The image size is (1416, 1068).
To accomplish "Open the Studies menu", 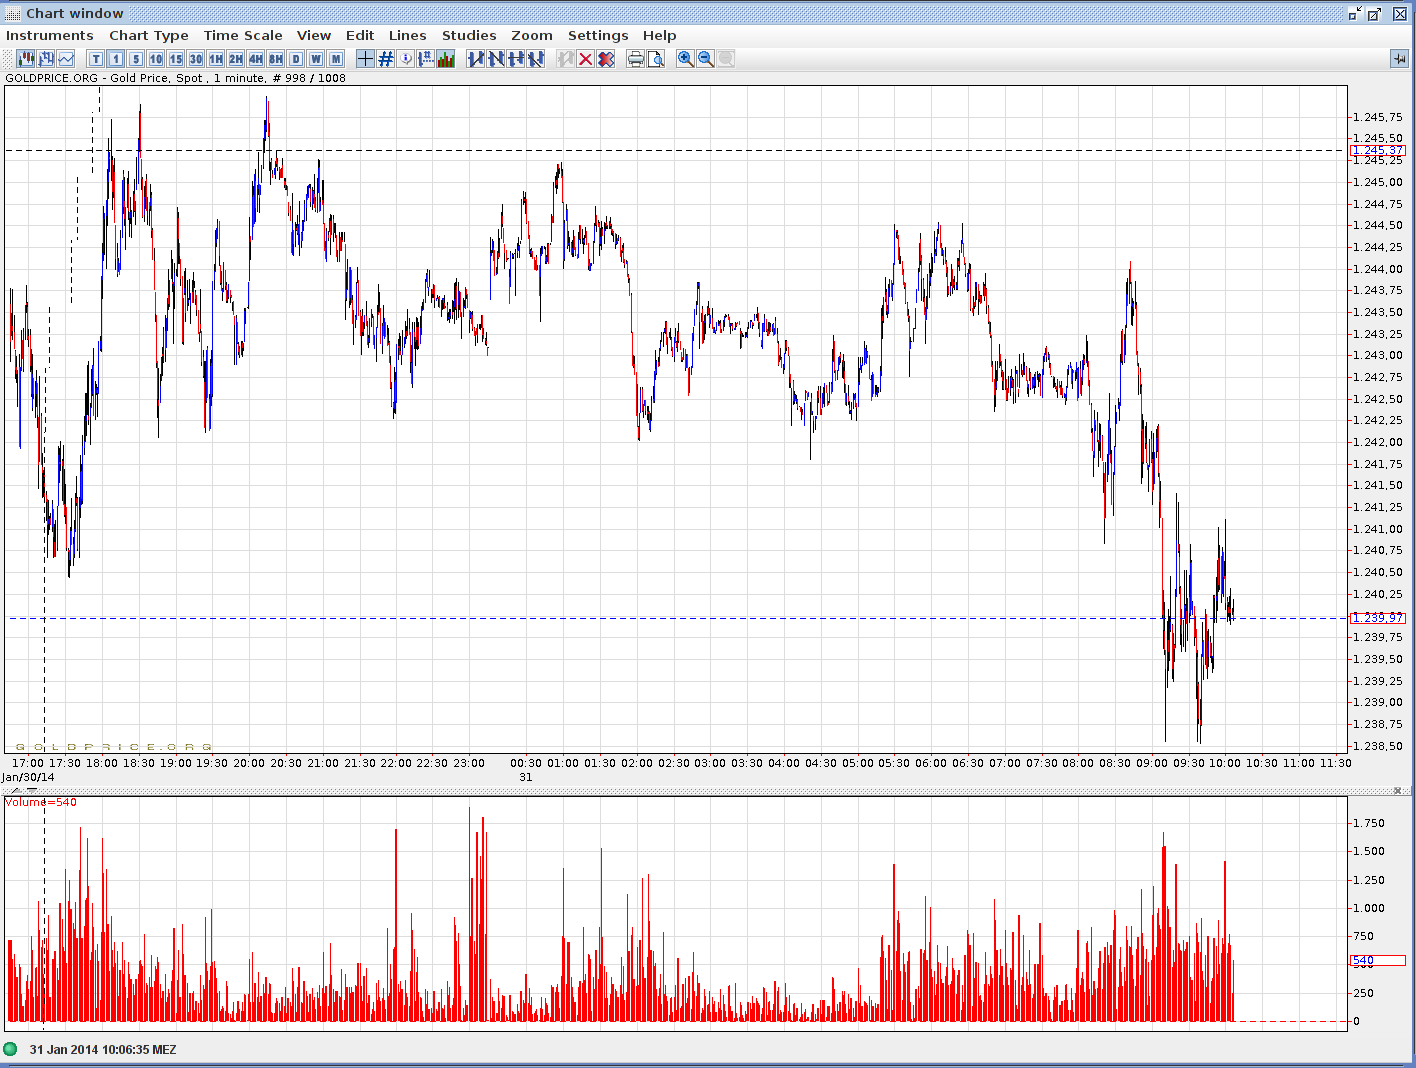I will [x=469, y=35].
